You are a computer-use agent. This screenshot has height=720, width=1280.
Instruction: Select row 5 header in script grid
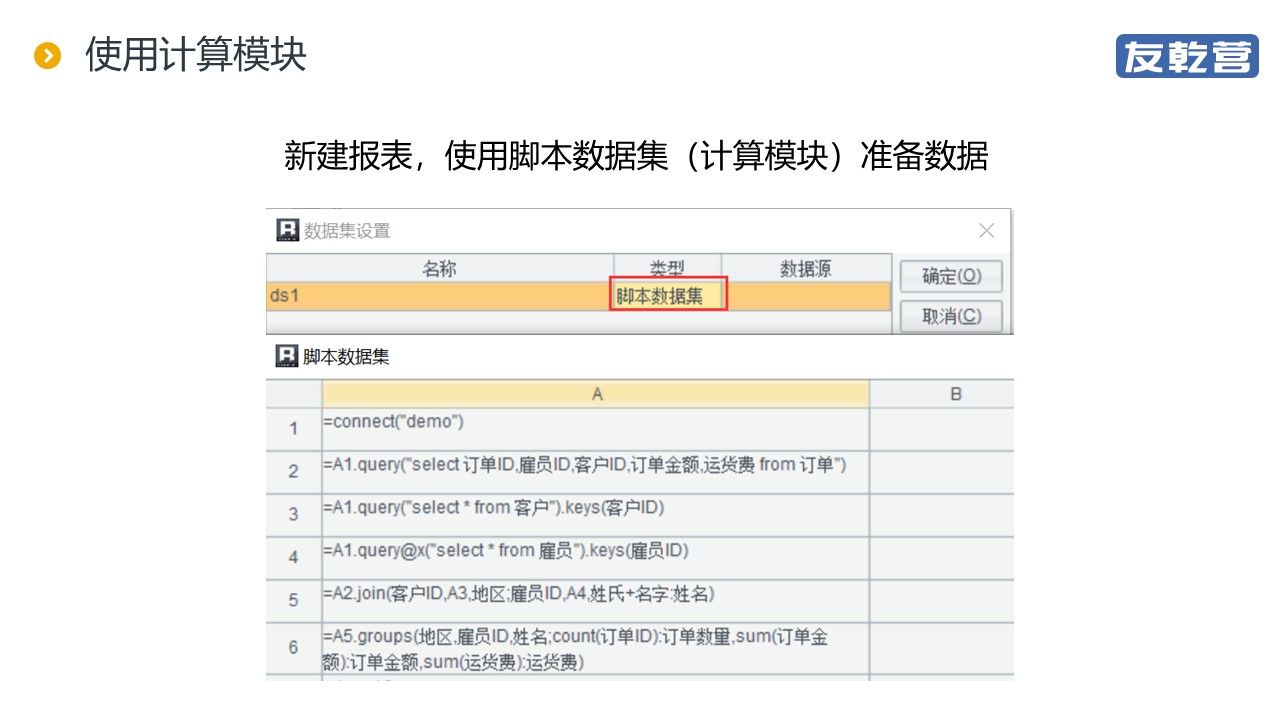click(294, 601)
